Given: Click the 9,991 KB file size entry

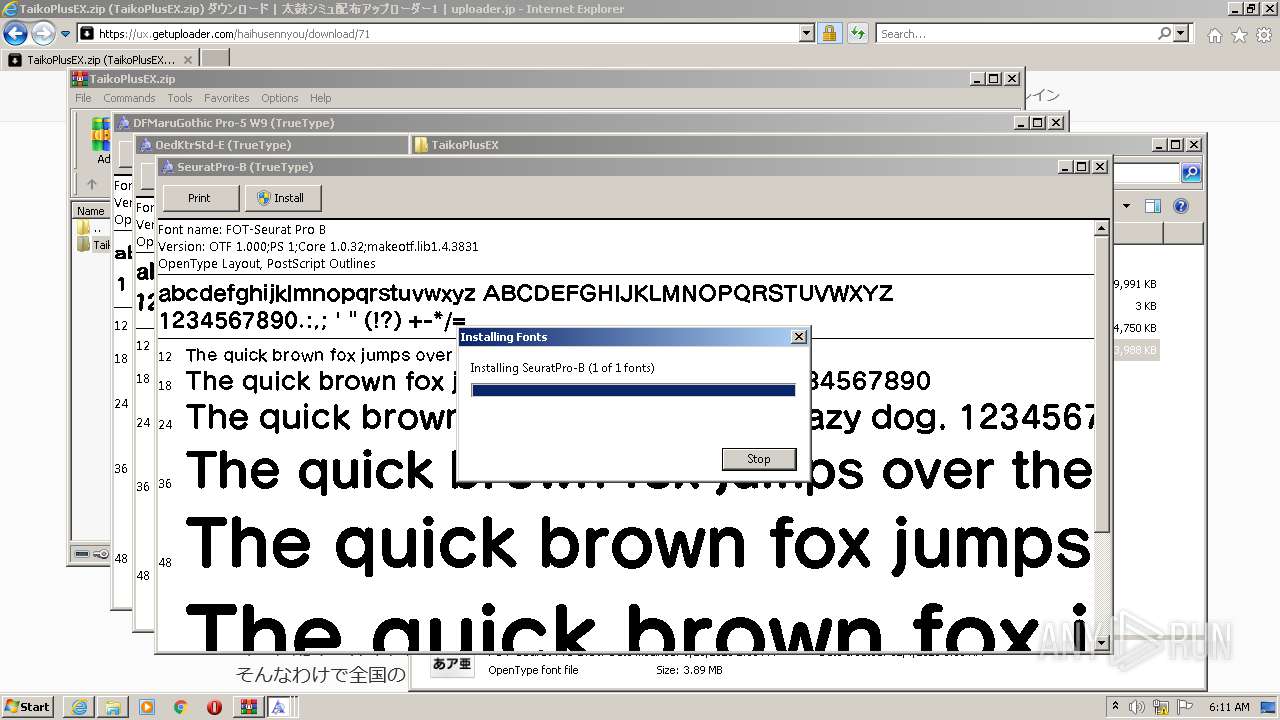Looking at the screenshot, I should coord(1135,284).
